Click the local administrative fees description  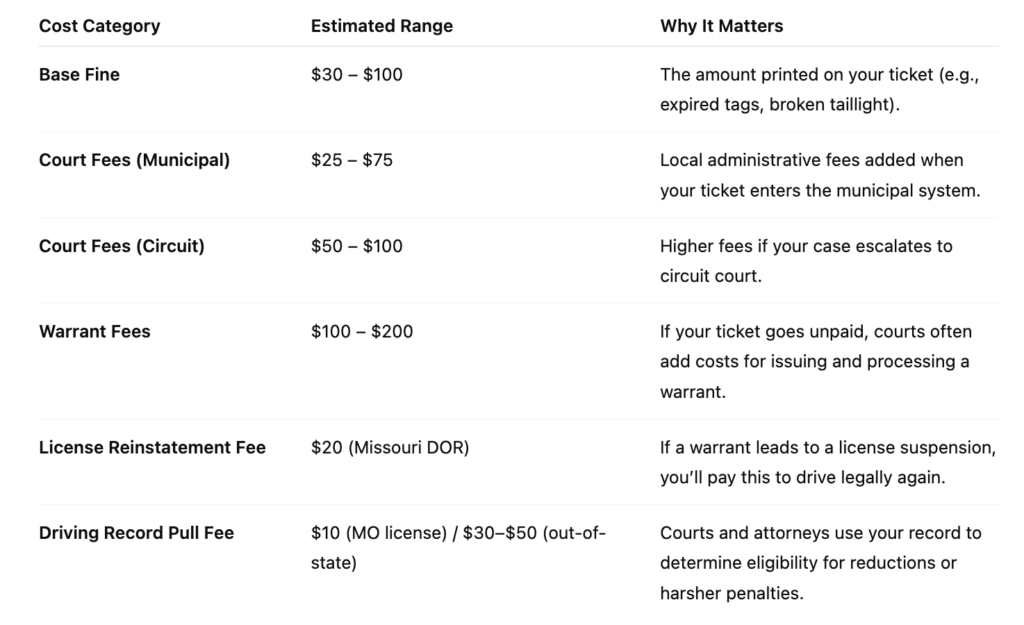tap(820, 175)
